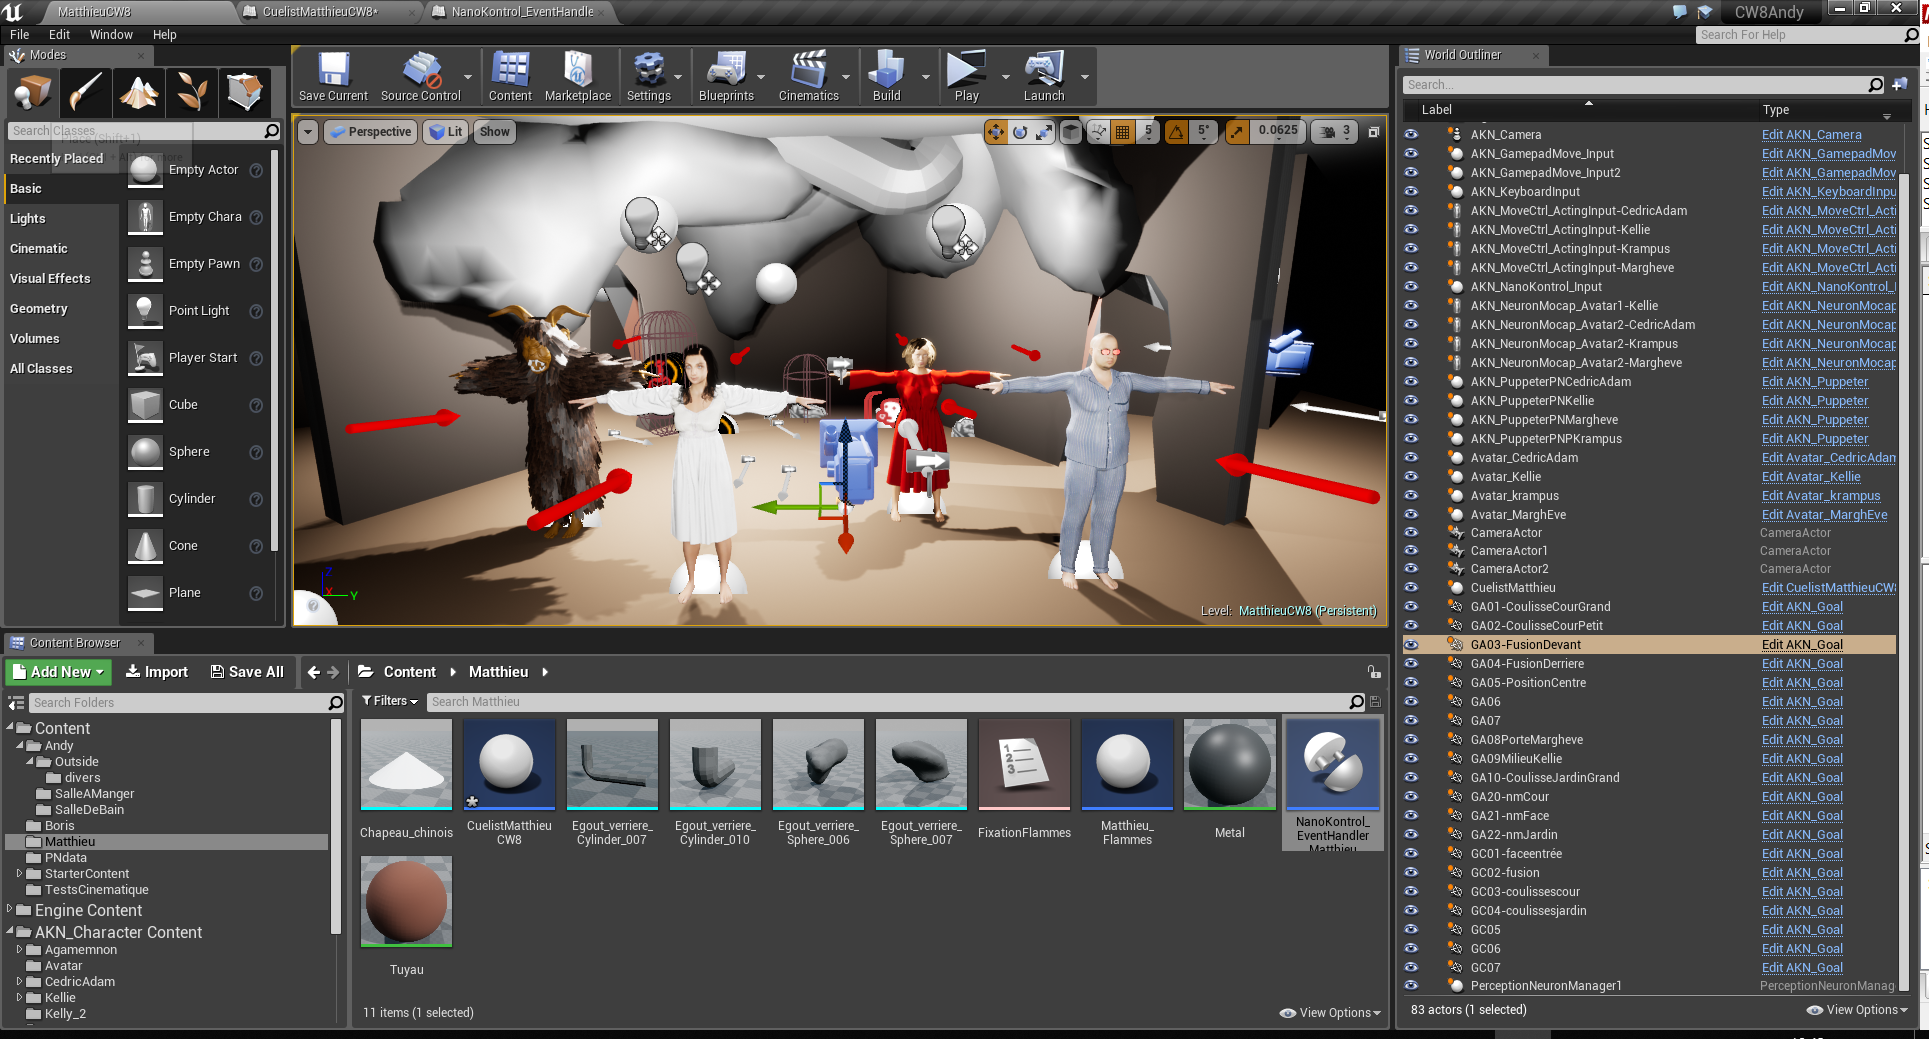The image size is (1929, 1039).
Task: Click the Content Browser back arrow
Action: 314,672
